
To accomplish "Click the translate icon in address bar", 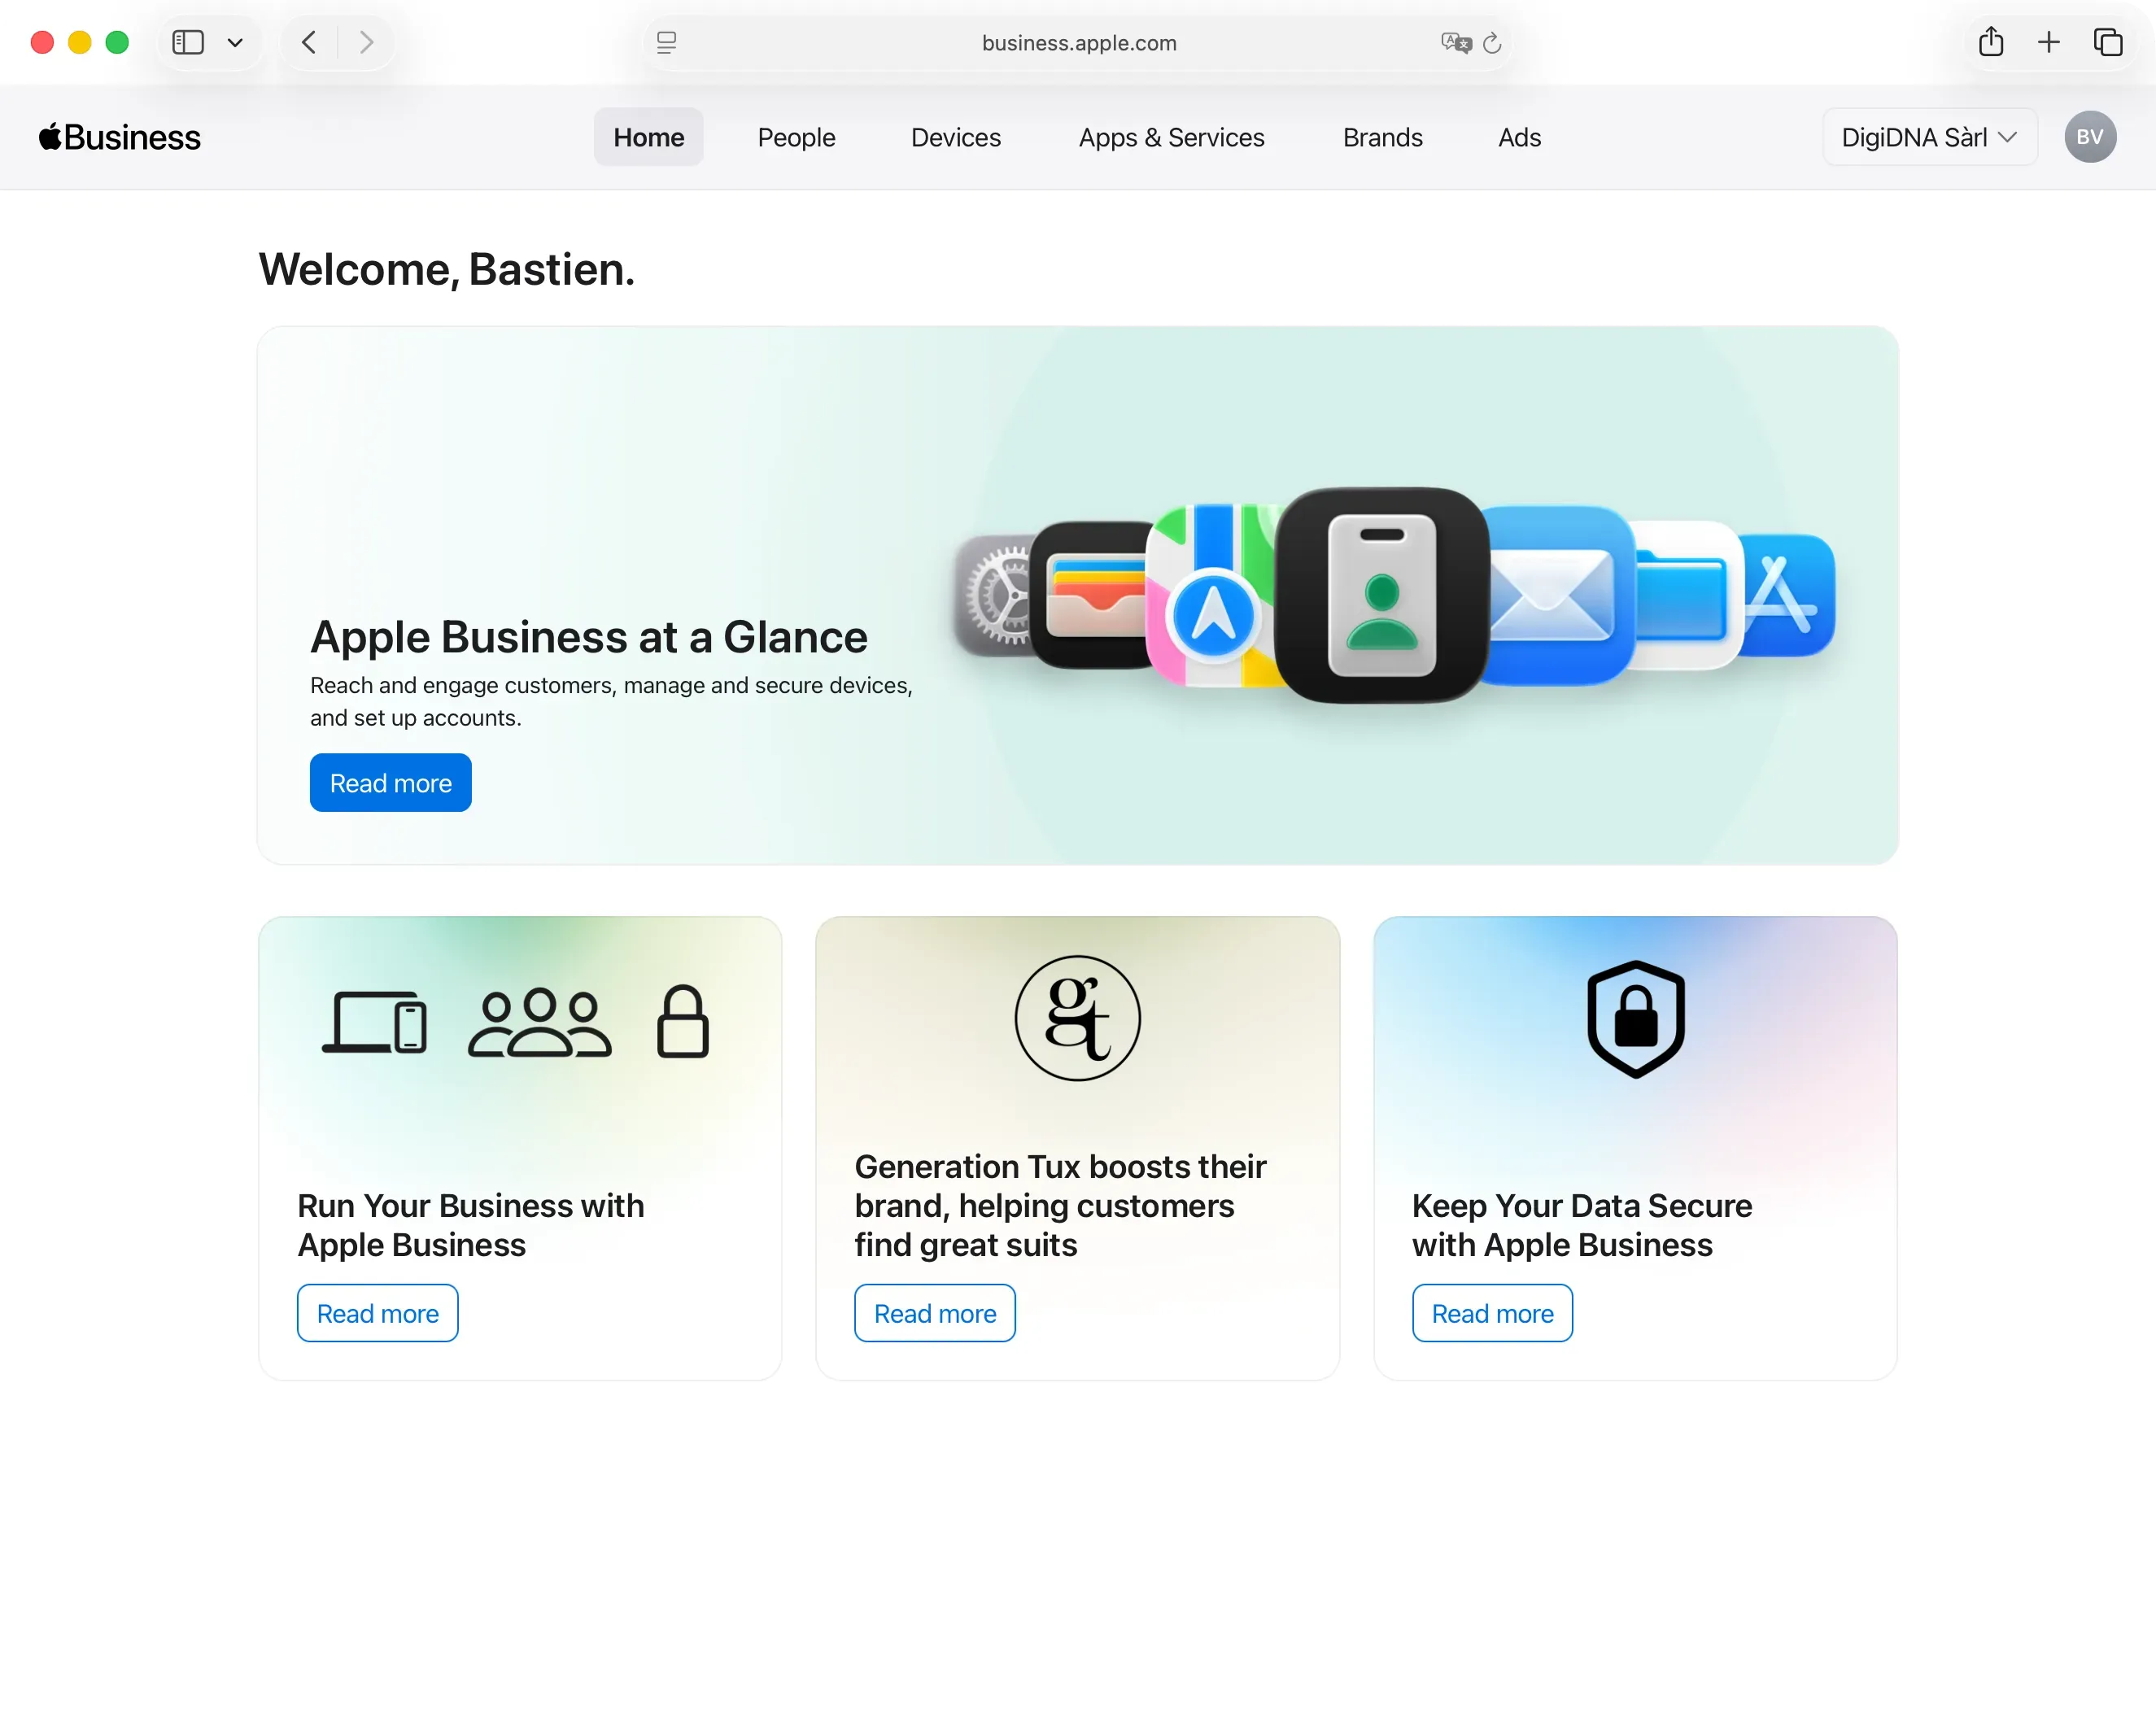I will (x=1456, y=42).
